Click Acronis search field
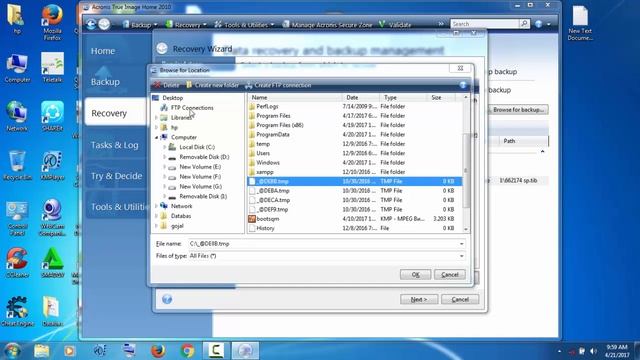 (484, 24)
